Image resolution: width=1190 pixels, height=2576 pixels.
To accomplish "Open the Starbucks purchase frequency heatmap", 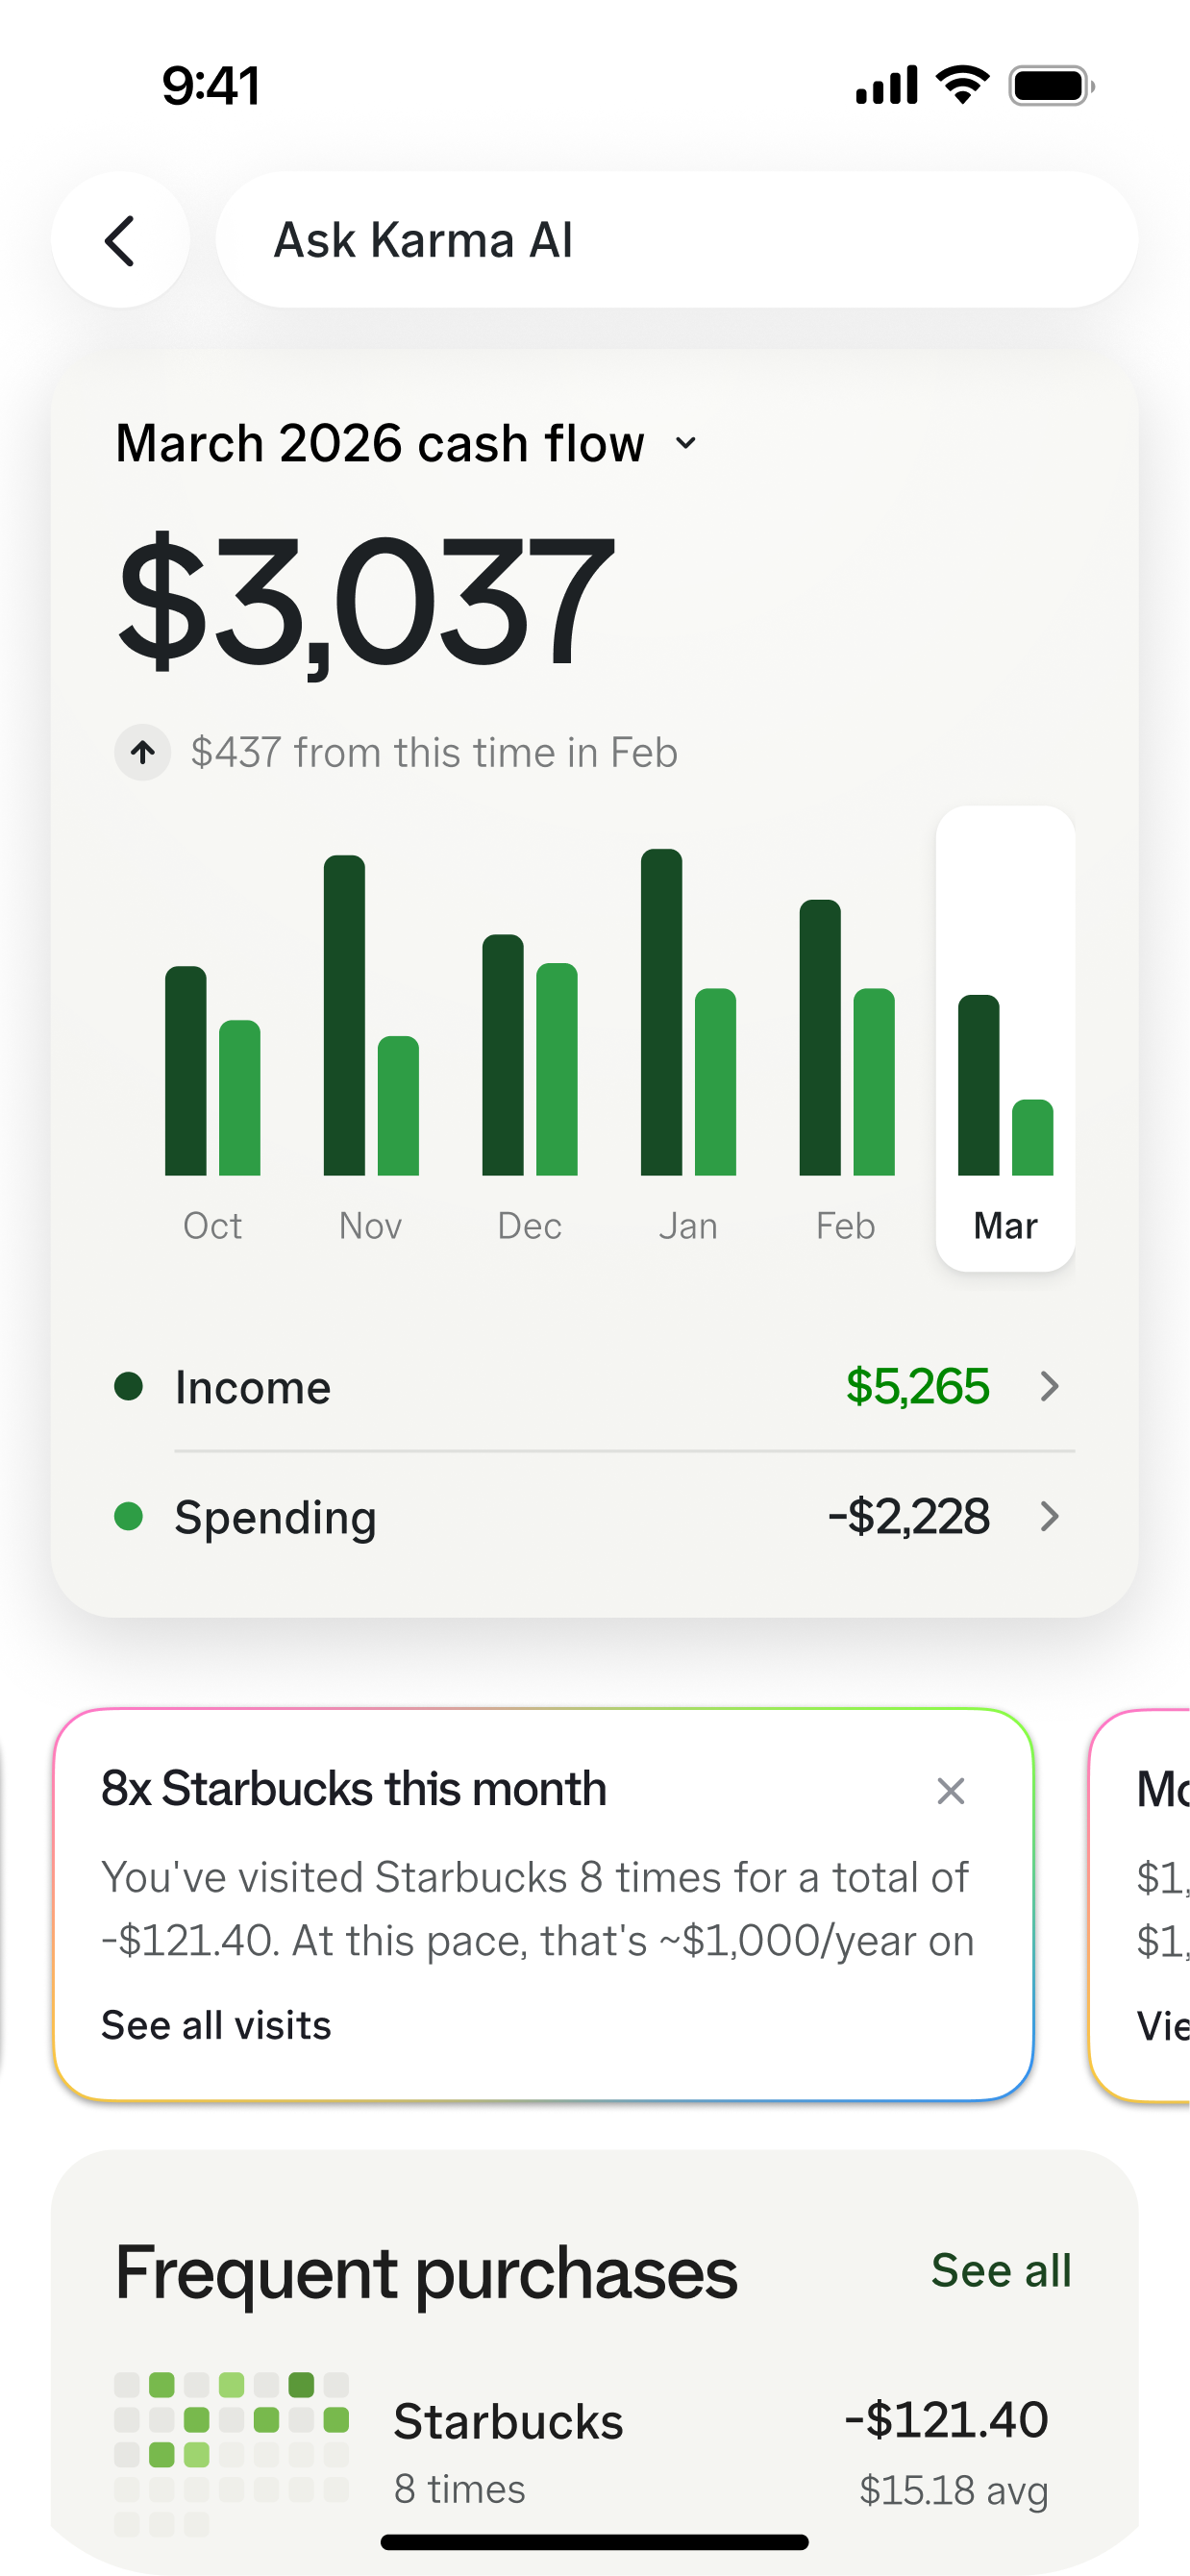I will [x=231, y=2452].
